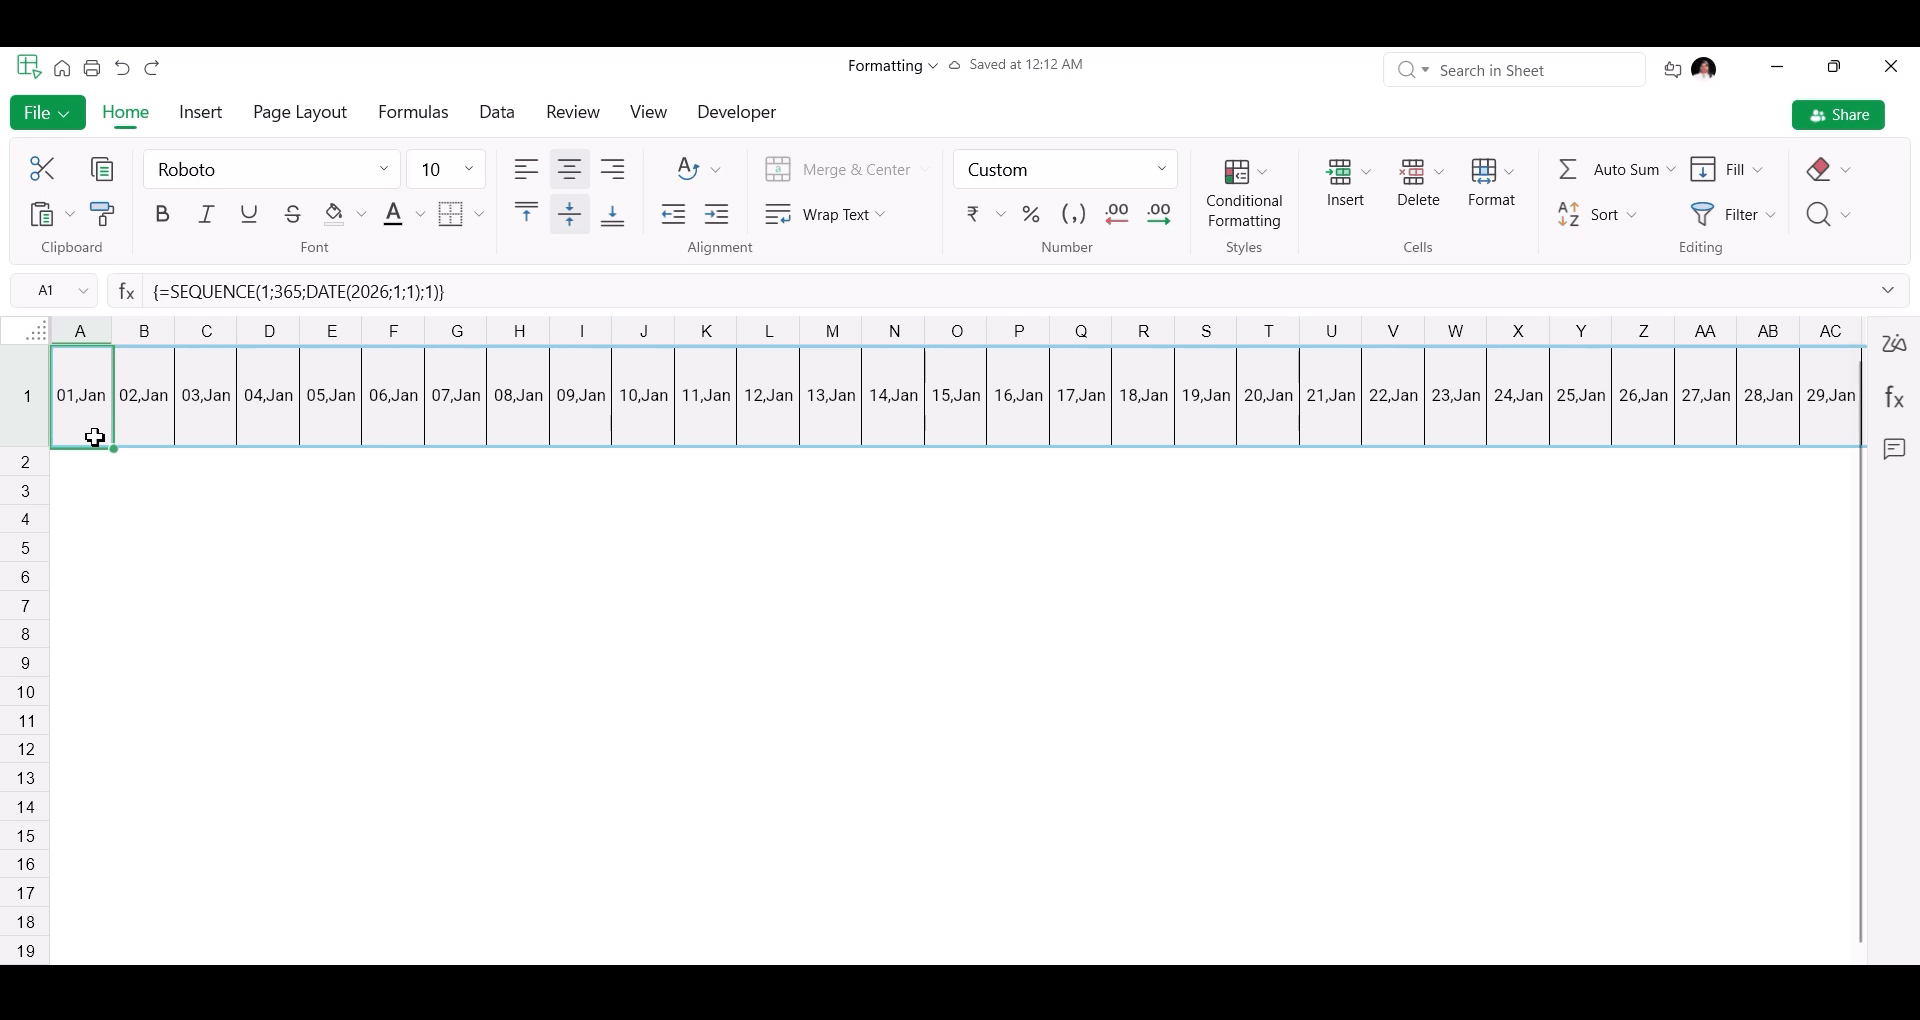Open the Comments side panel icon
This screenshot has width=1920, height=1020.
1895,450
